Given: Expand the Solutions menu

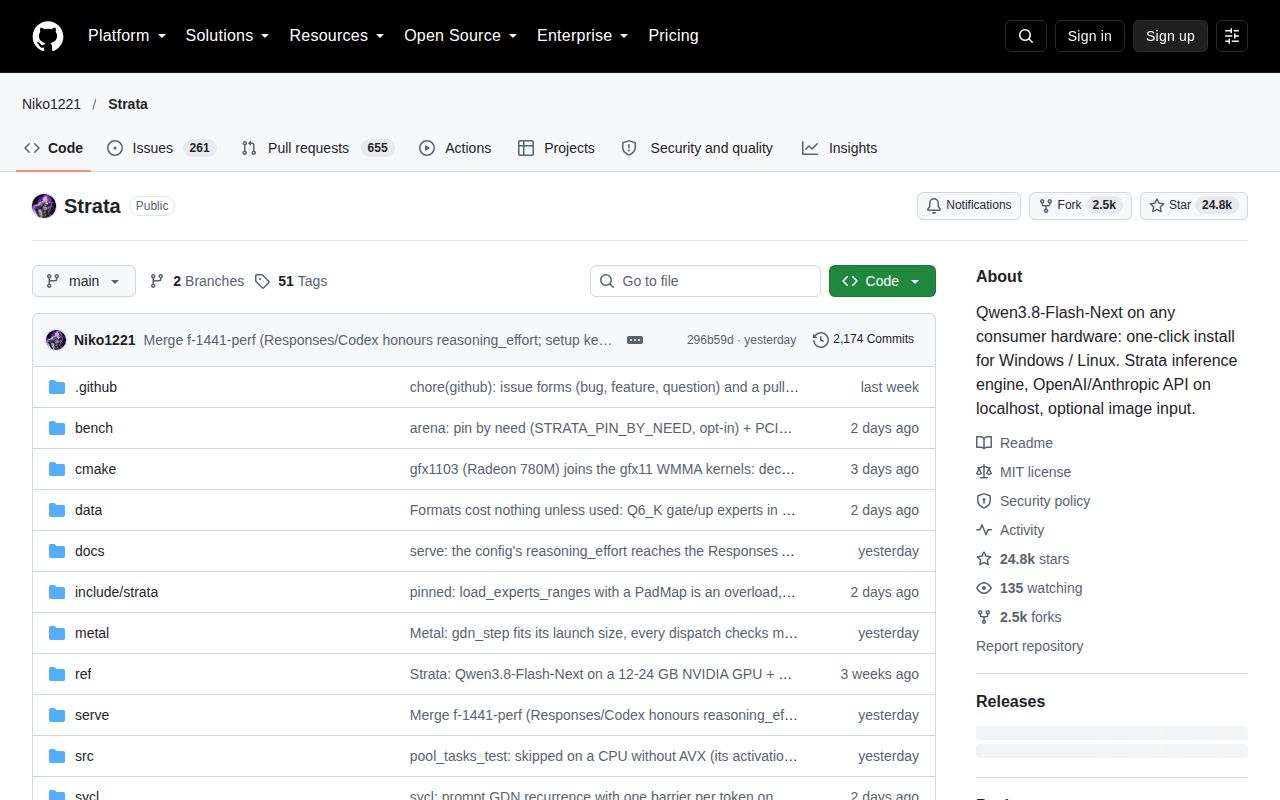Looking at the screenshot, I should pyautogui.click(x=228, y=36).
